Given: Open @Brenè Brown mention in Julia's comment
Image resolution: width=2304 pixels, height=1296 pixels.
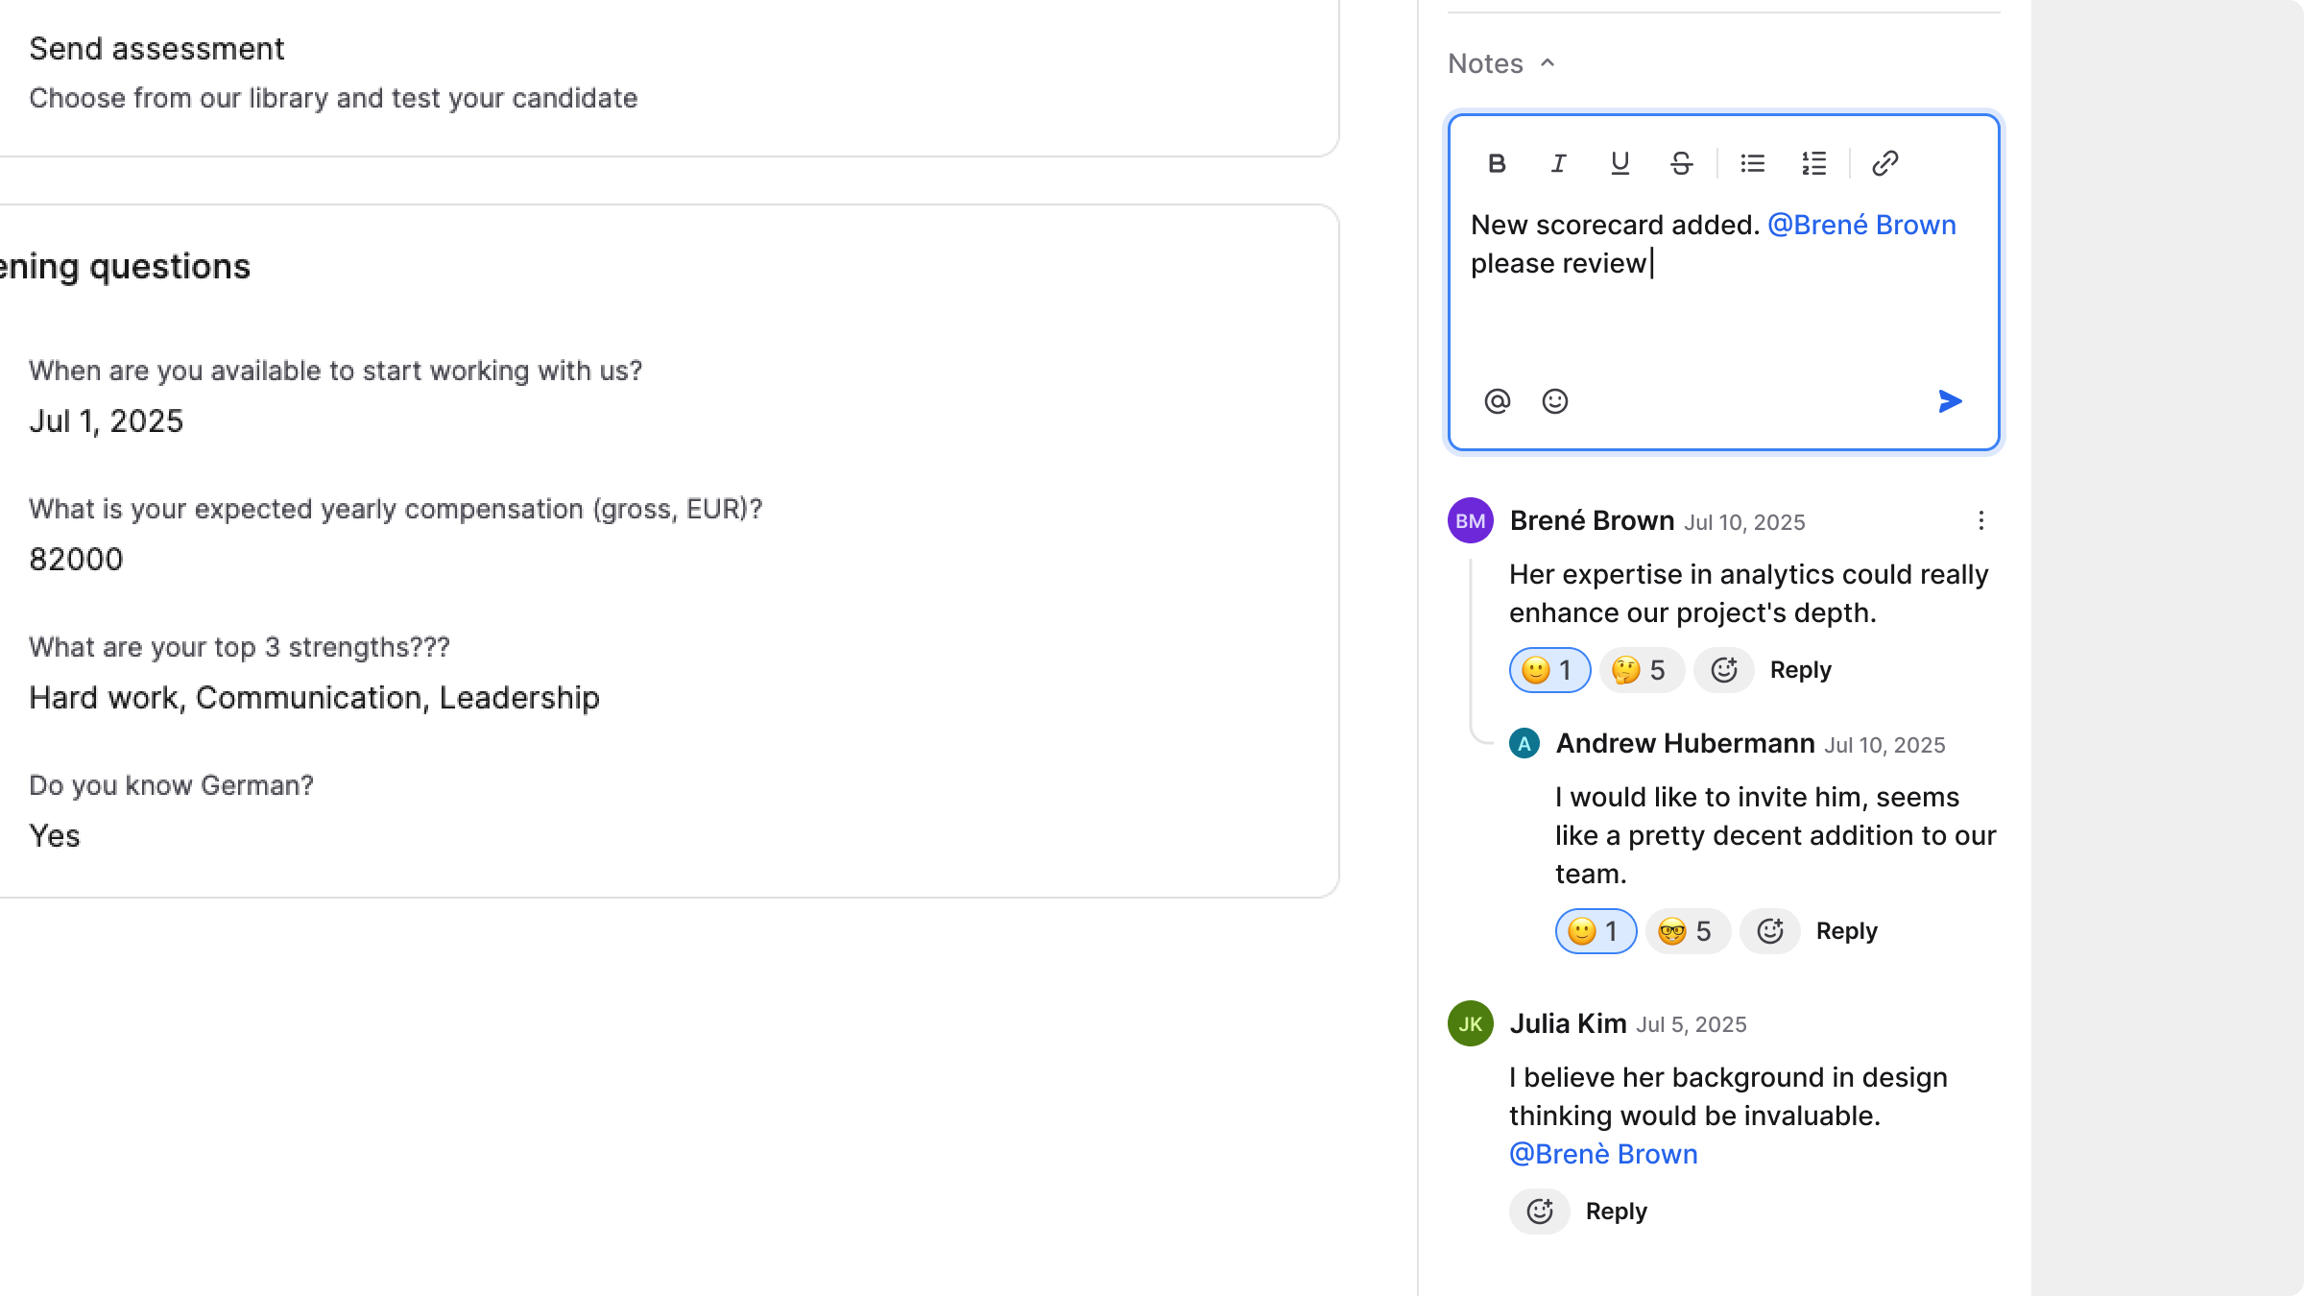Looking at the screenshot, I should click(1603, 1154).
